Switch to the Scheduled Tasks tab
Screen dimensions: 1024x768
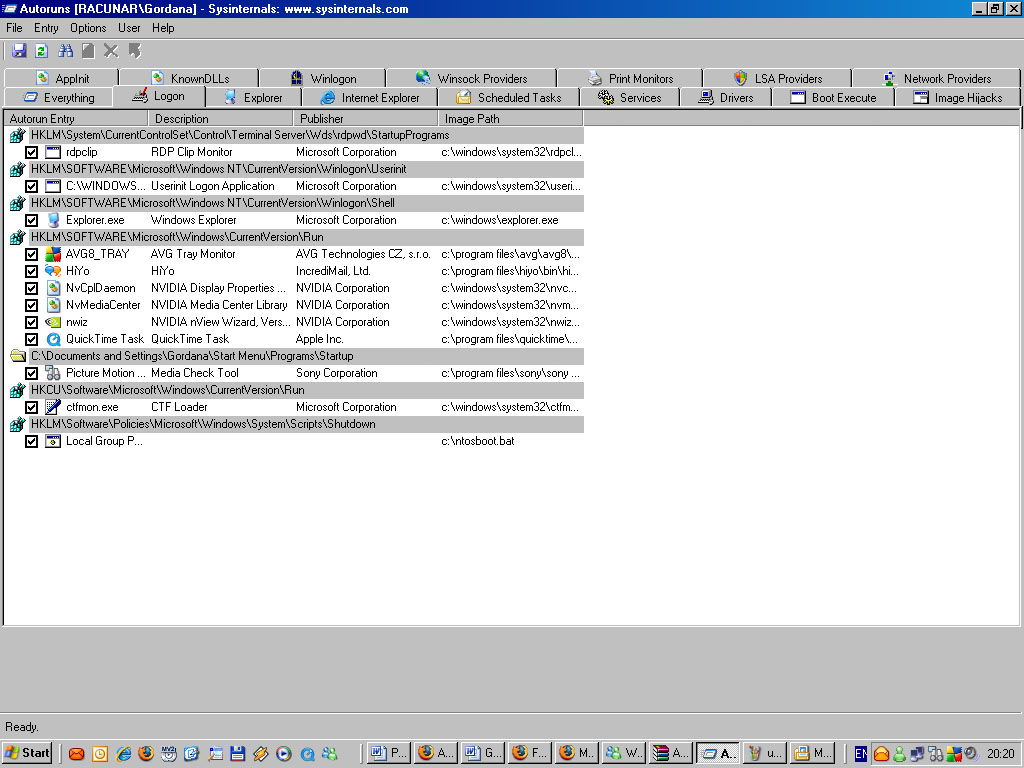(x=509, y=97)
